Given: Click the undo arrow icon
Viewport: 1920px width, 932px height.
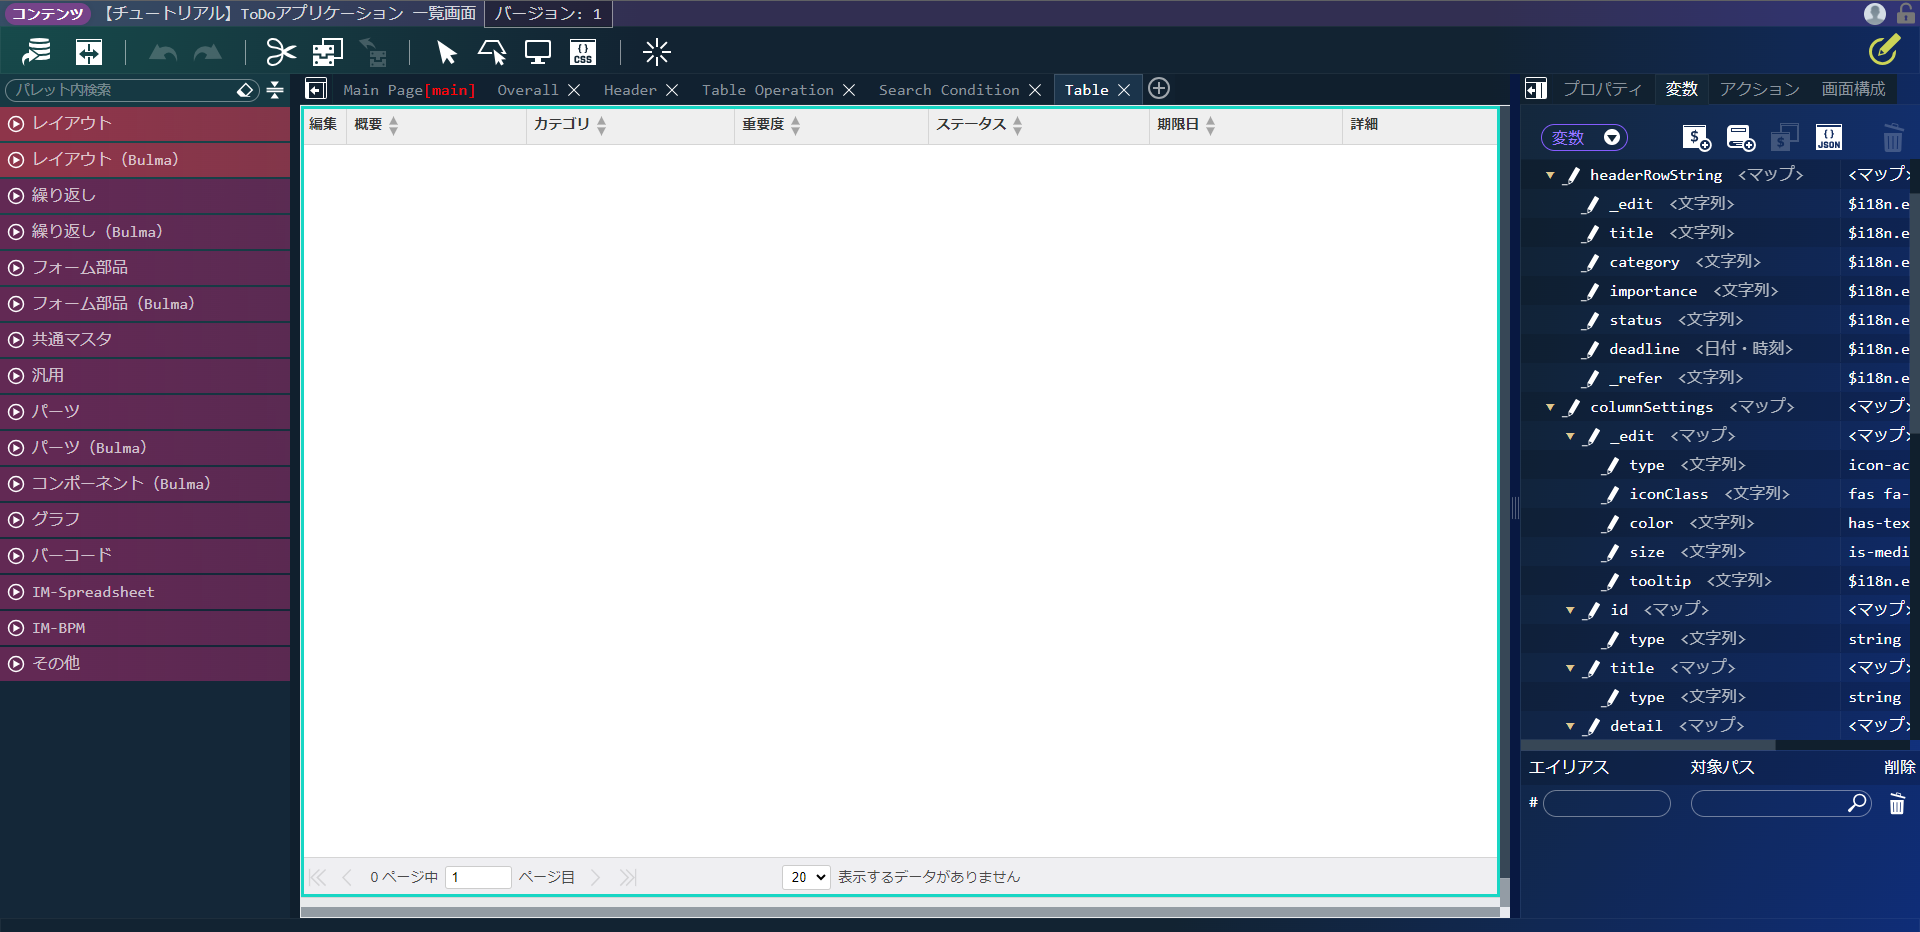Looking at the screenshot, I should point(163,52).
